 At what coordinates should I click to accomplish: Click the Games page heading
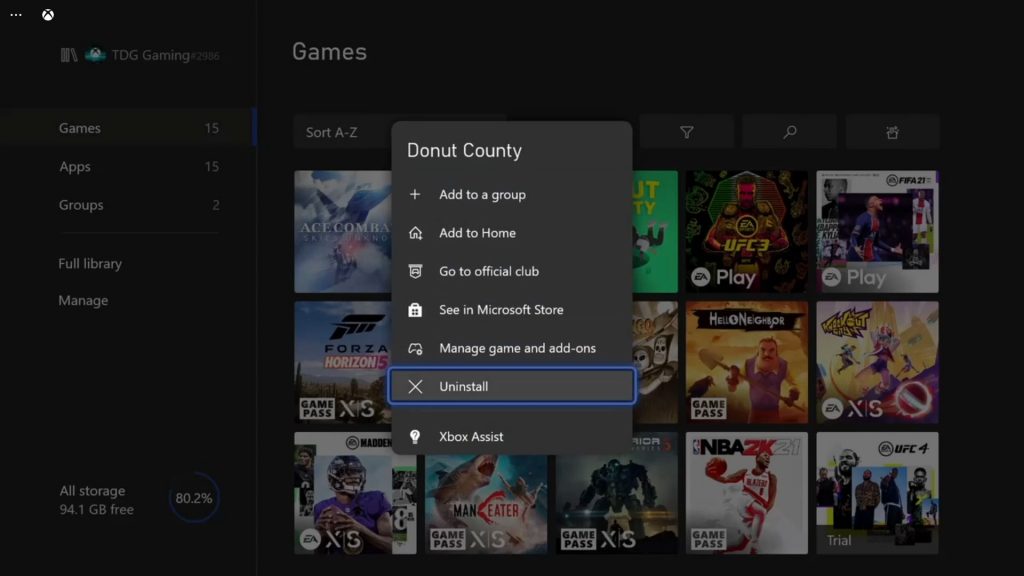(x=329, y=52)
